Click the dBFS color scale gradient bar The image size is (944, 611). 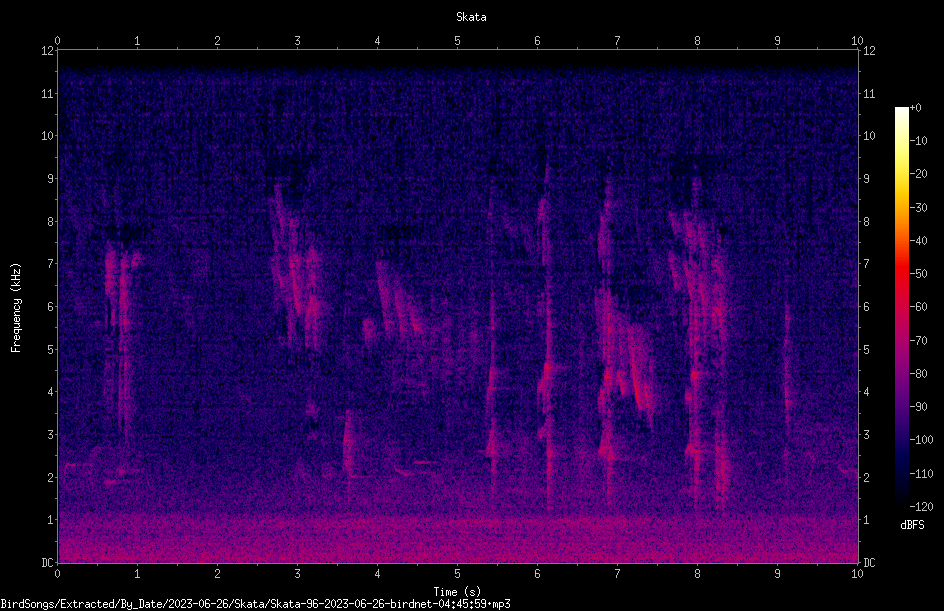click(x=901, y=306)
